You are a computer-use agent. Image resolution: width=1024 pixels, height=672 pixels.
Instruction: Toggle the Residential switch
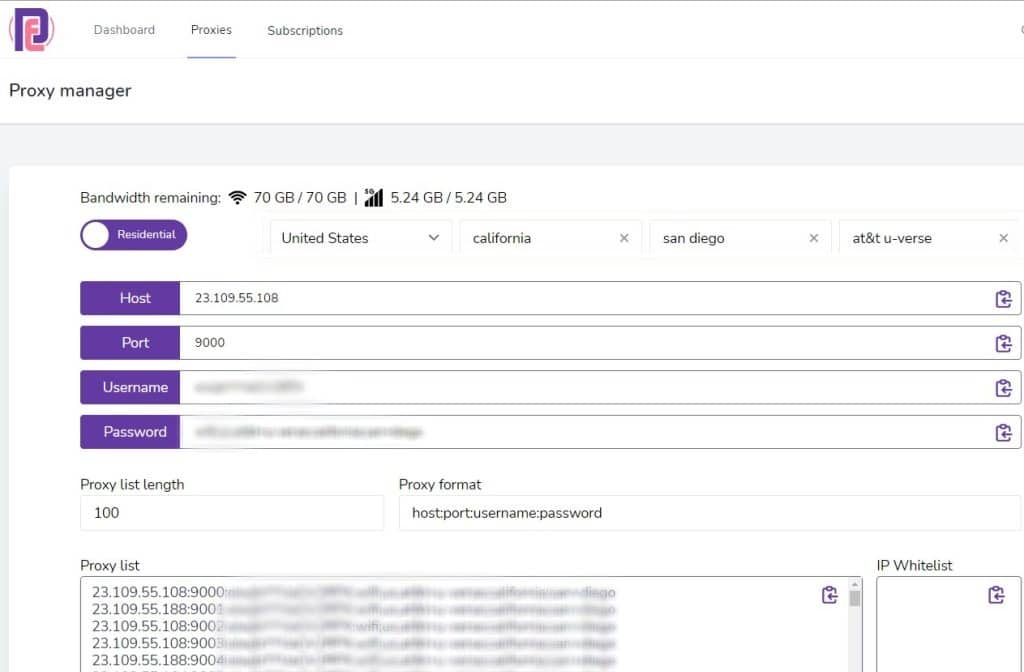pyautogui.click(x=134, y=235)
